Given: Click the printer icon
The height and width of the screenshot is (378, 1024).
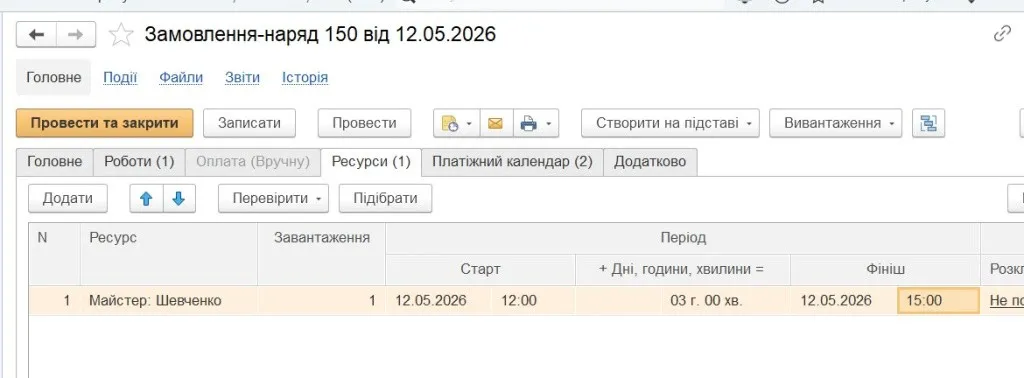Looking at the screenshot, I should [528, 123].
